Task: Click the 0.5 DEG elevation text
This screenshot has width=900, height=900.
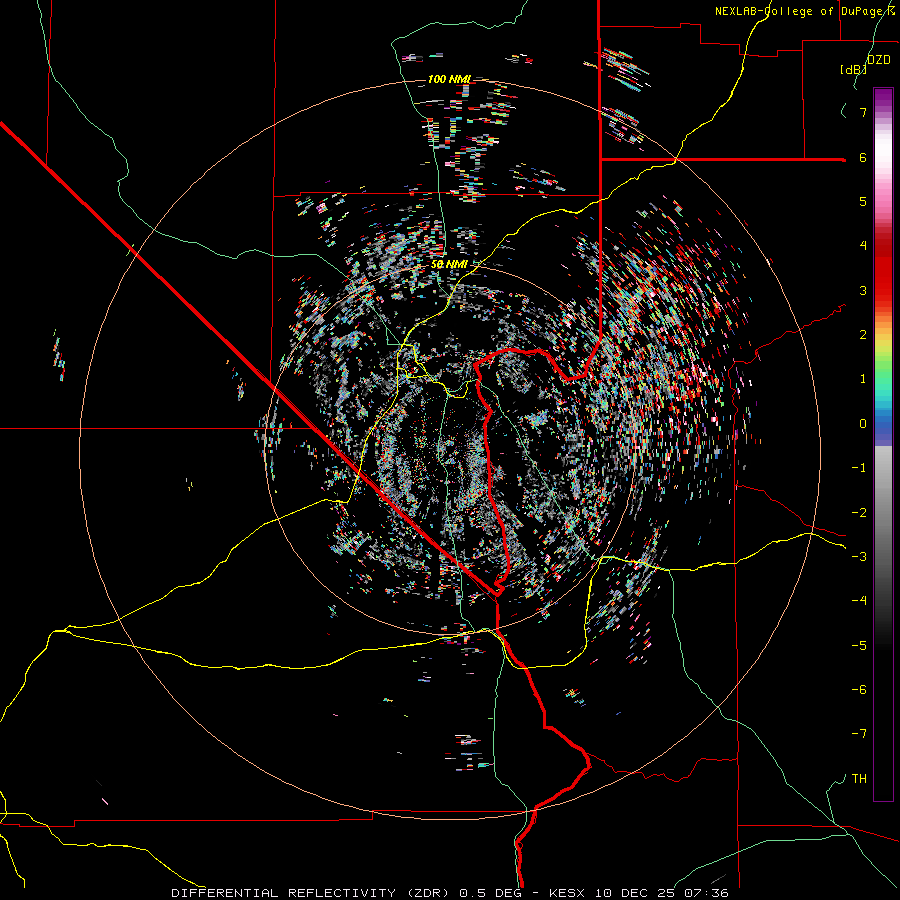Action: point(490,893)
